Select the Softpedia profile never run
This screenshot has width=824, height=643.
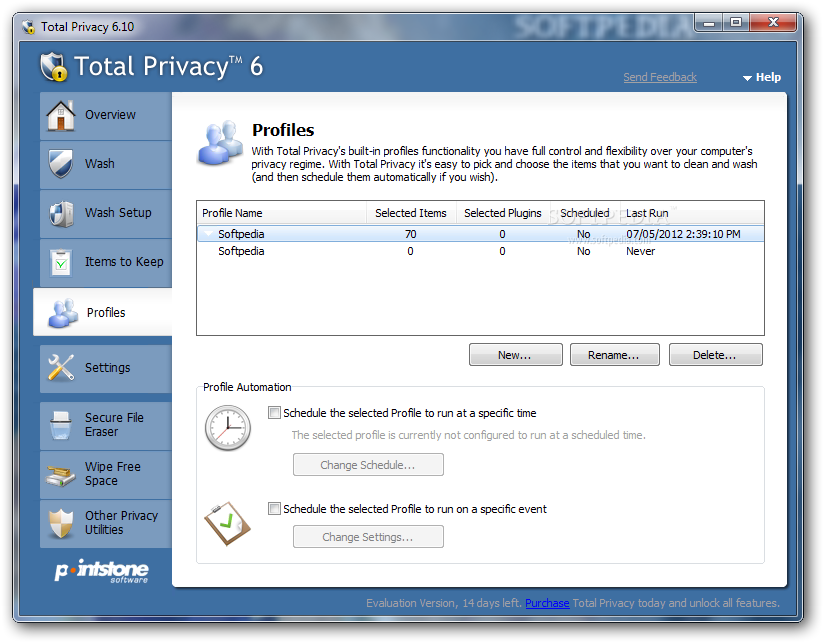[x=480, y=251]
